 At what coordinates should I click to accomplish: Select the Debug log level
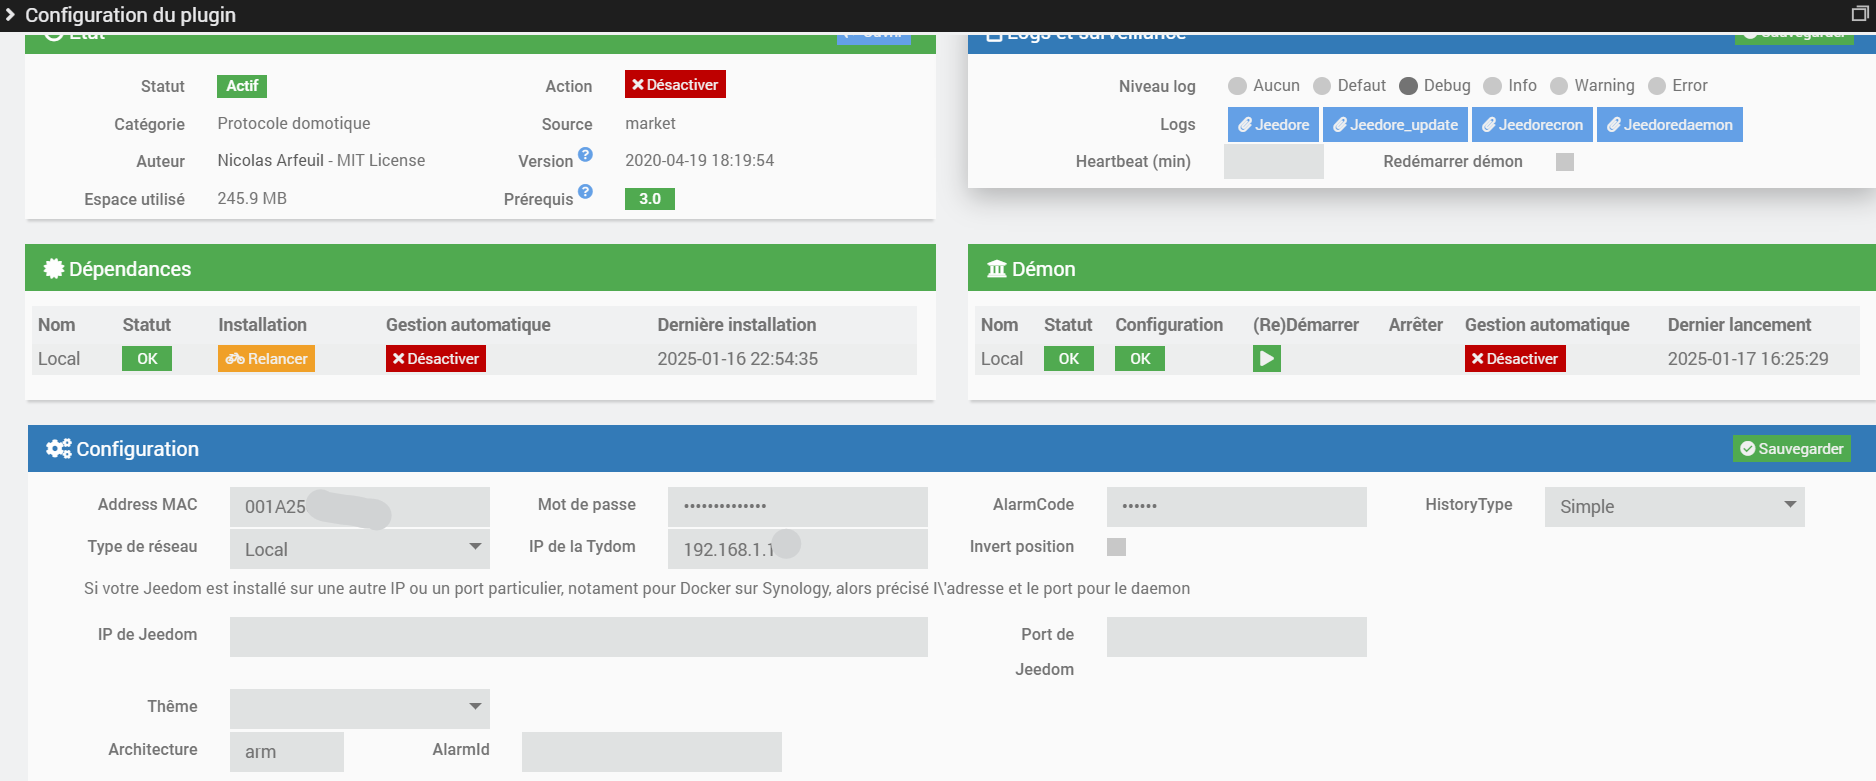pyautogui.click(x=1408, y=86)
